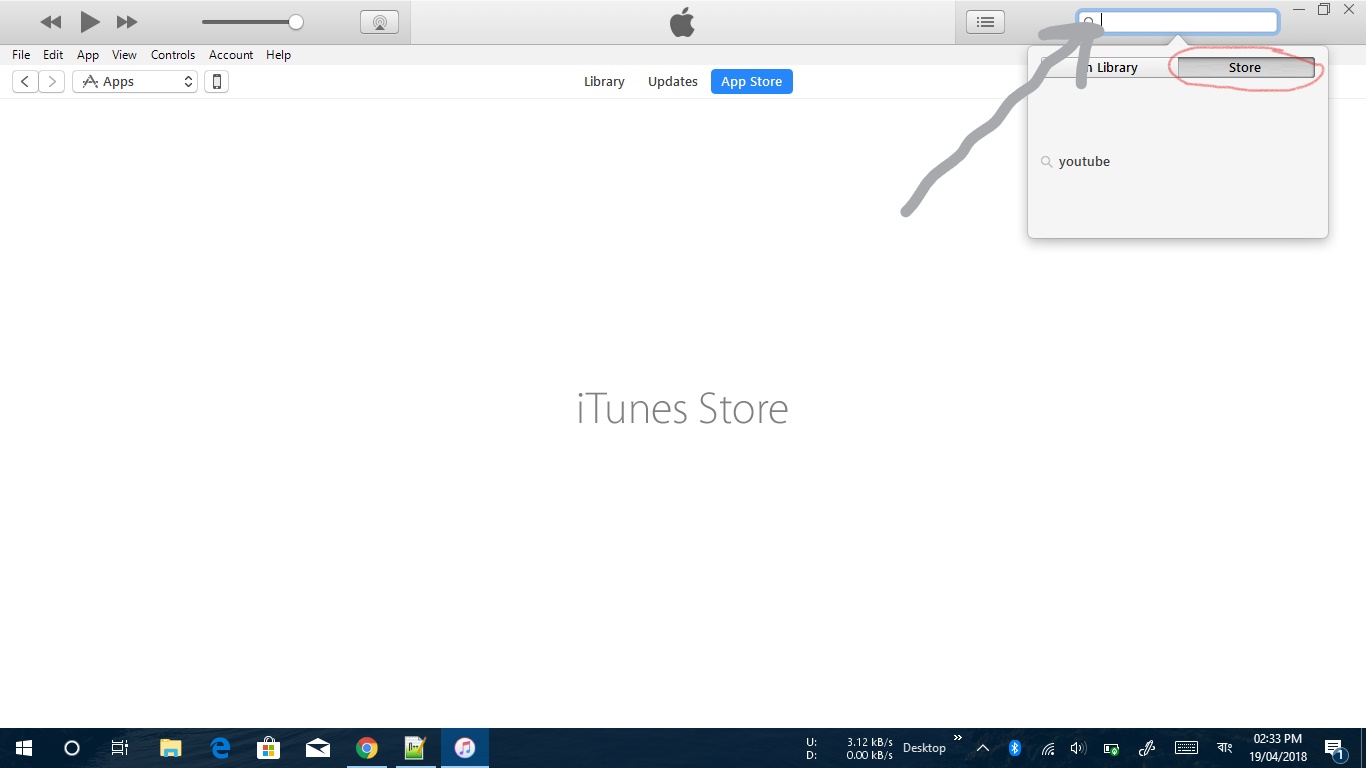Image resolution: width=1366 pixels, height=768 pixels.
Task: Select the In Library search scope
Action: [1109, 67]
